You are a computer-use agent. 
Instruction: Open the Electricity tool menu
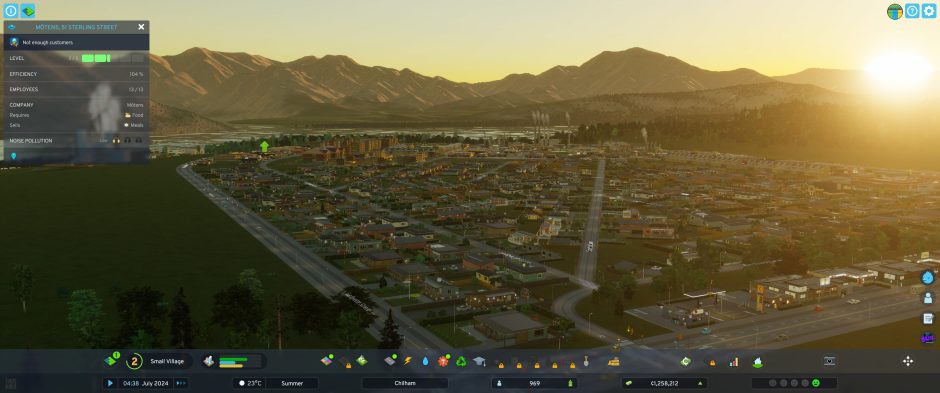tap(408, 361)
